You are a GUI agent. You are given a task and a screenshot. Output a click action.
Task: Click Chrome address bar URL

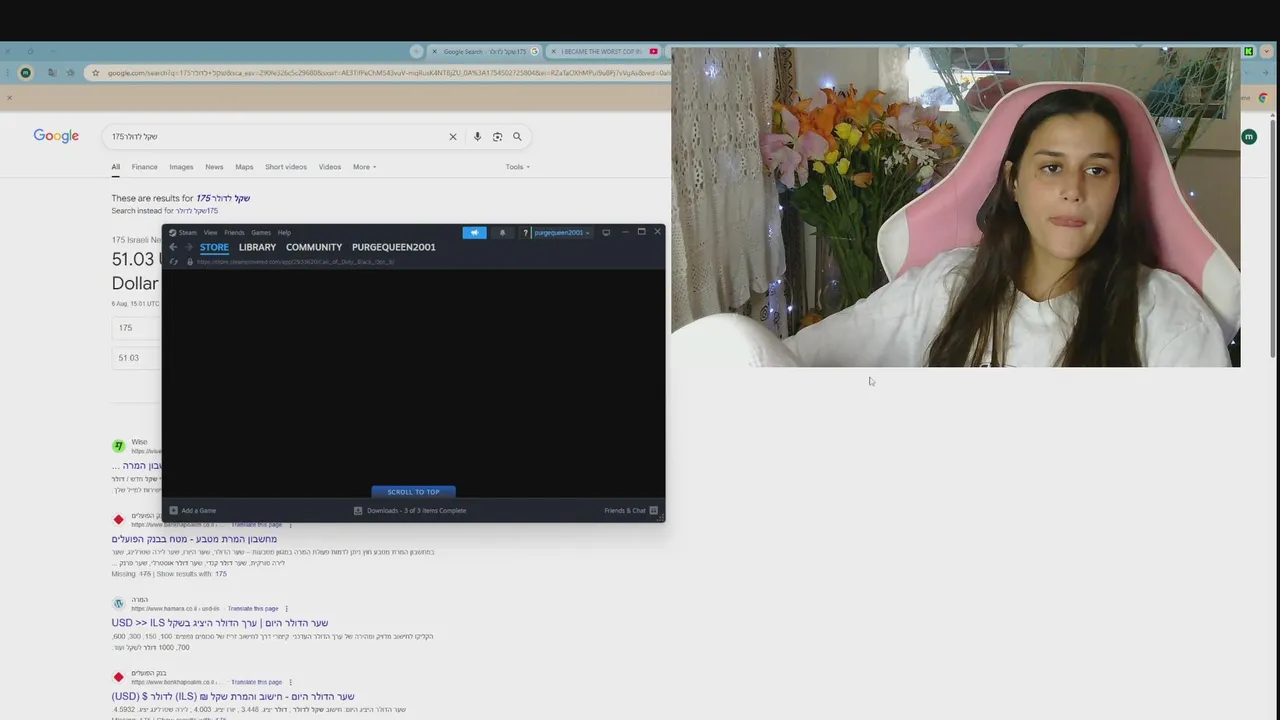[x=388, y=73]
